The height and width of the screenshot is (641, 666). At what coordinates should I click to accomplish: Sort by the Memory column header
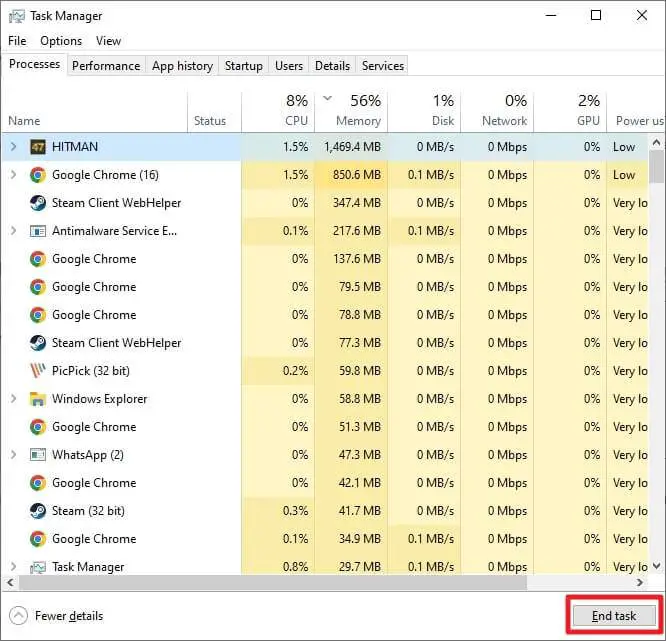[x=351, y=113]
